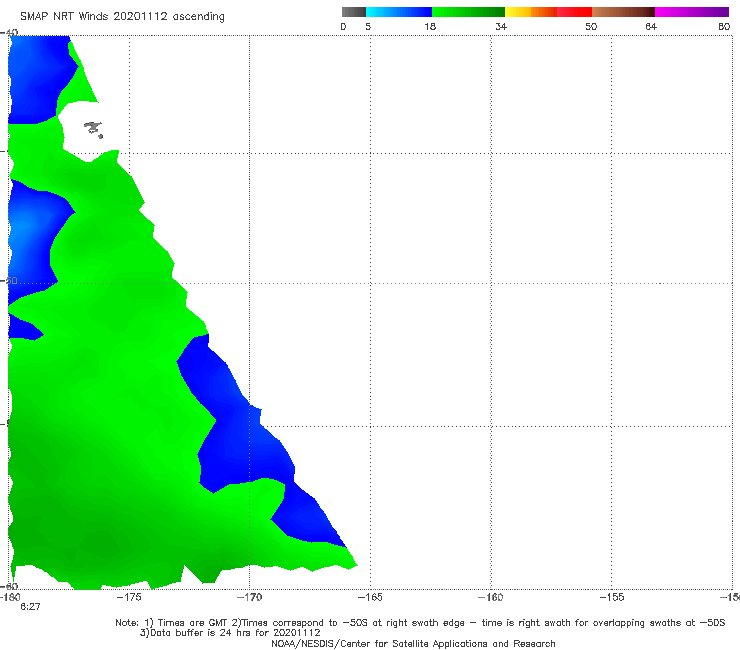Click the latitude label '-50' on left axis

9,281
